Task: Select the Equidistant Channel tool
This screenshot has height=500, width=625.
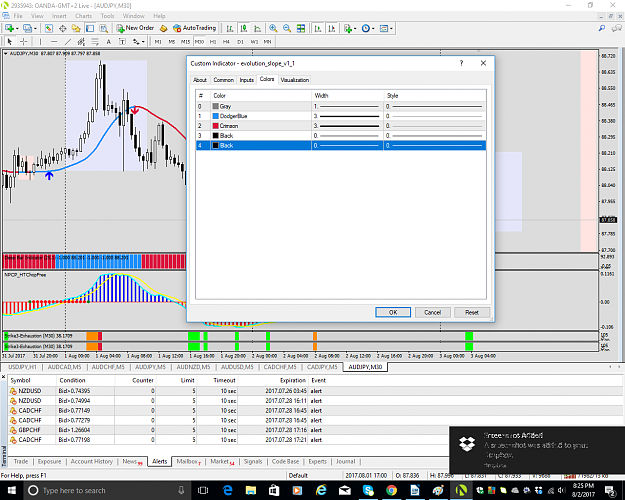Action: coord(81,41)
